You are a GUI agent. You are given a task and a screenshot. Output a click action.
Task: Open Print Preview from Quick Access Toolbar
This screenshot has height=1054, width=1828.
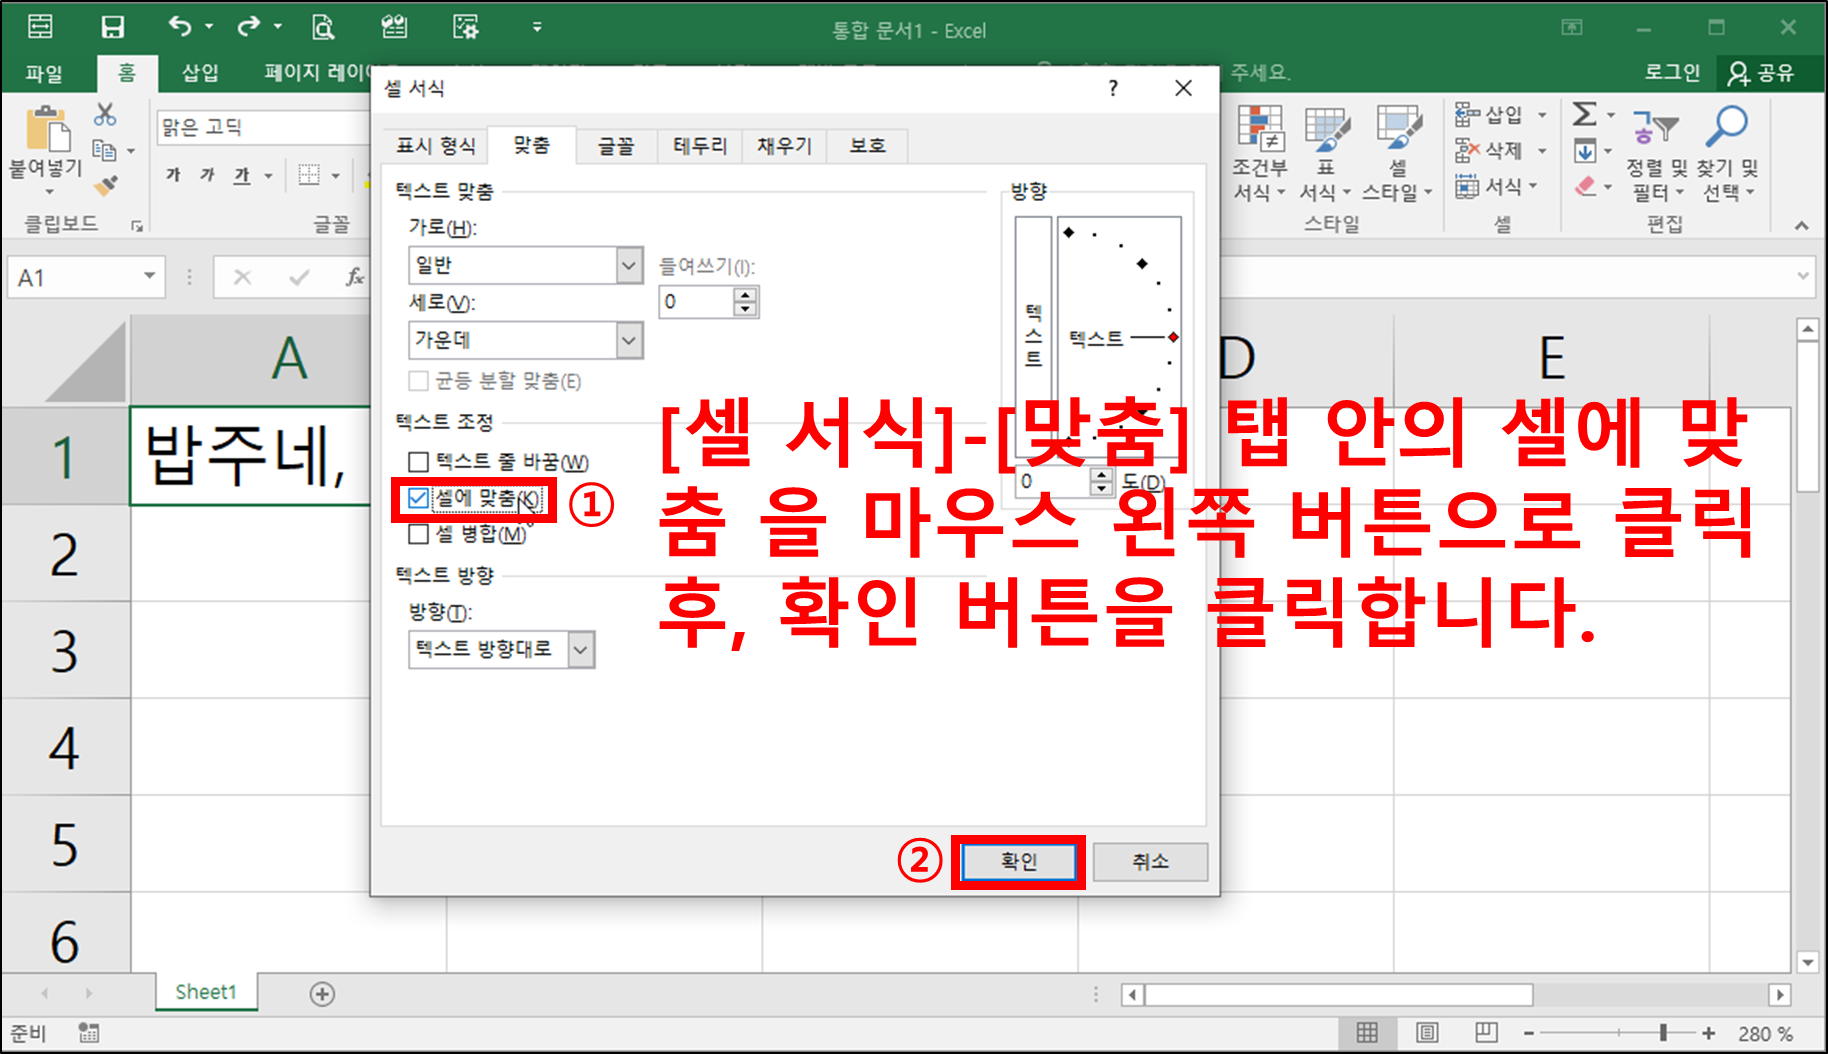(323, 27)
